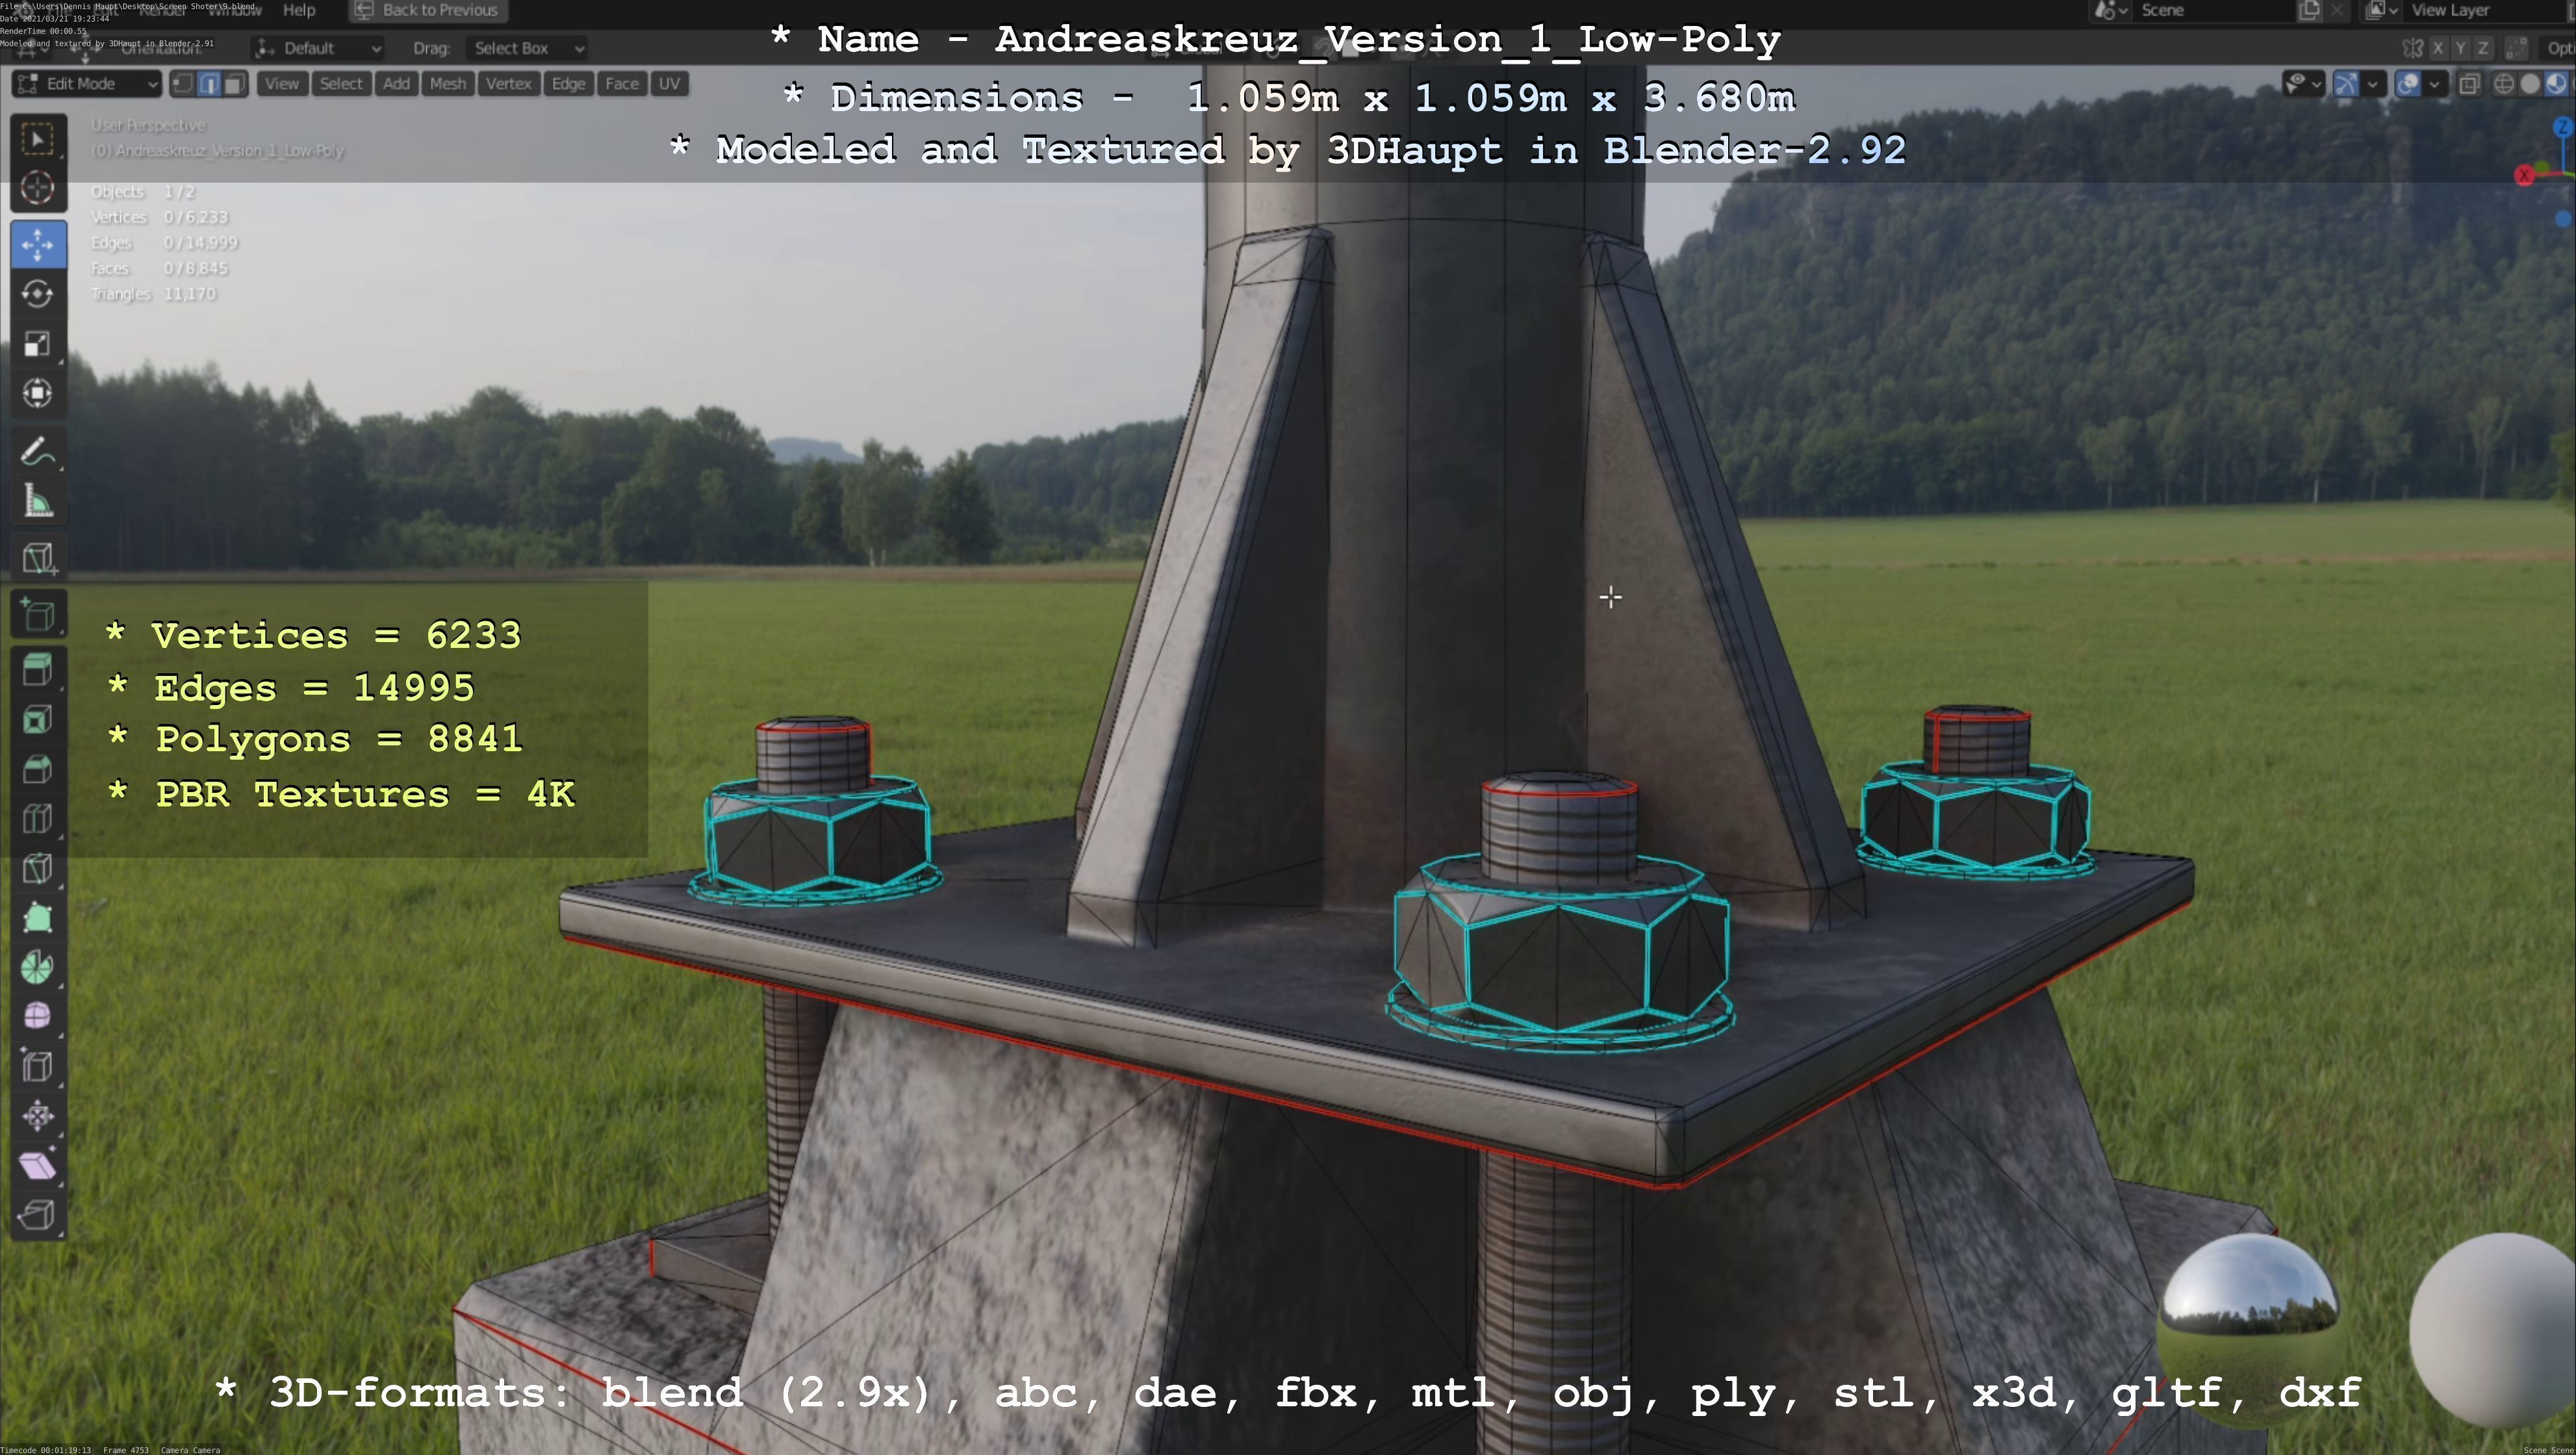The width and height of the screenshot is (2576, 1455).
Task: Expand the overlays options dropdown arrow
Action: tap(2435, 84)
